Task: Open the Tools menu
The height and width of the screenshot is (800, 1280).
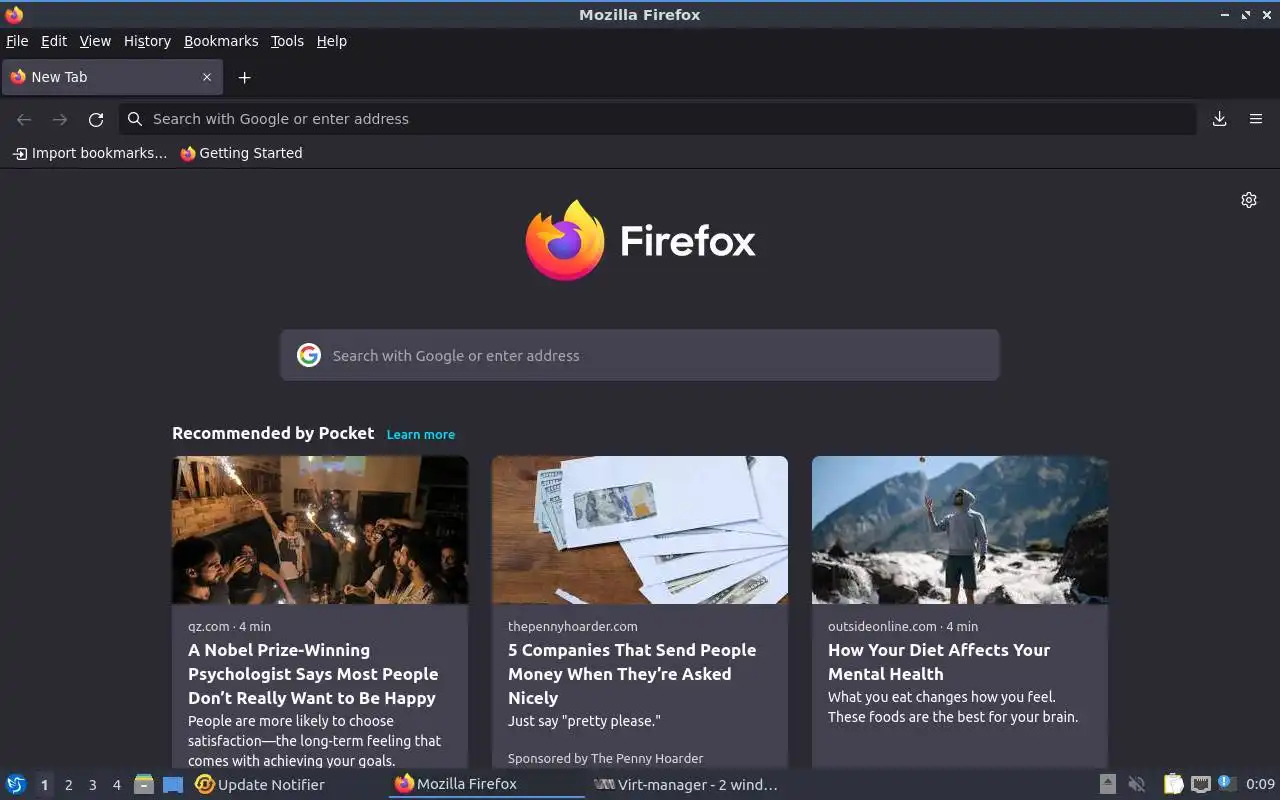Action: (287, 41)
